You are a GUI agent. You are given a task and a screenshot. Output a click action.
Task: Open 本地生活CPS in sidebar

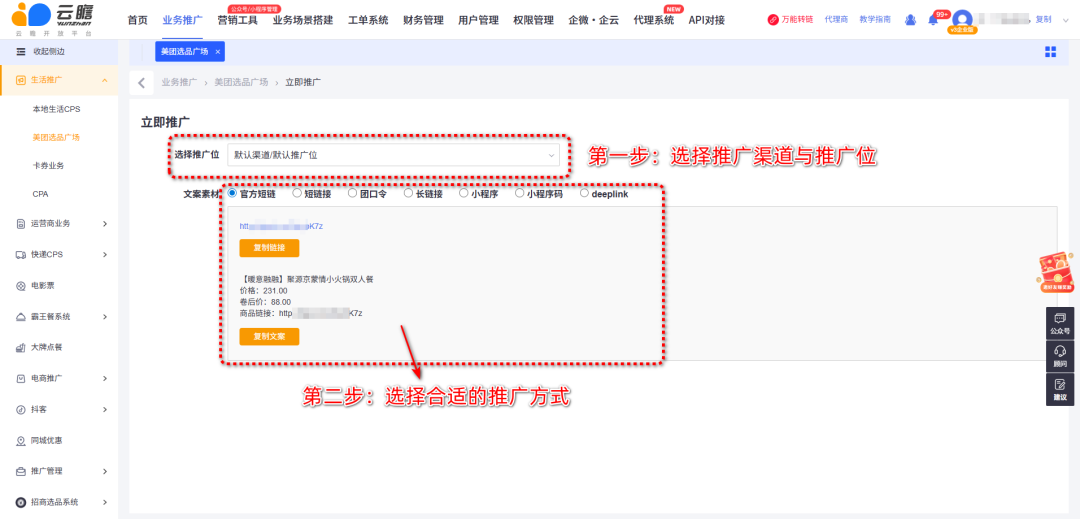tap(56, 109)
